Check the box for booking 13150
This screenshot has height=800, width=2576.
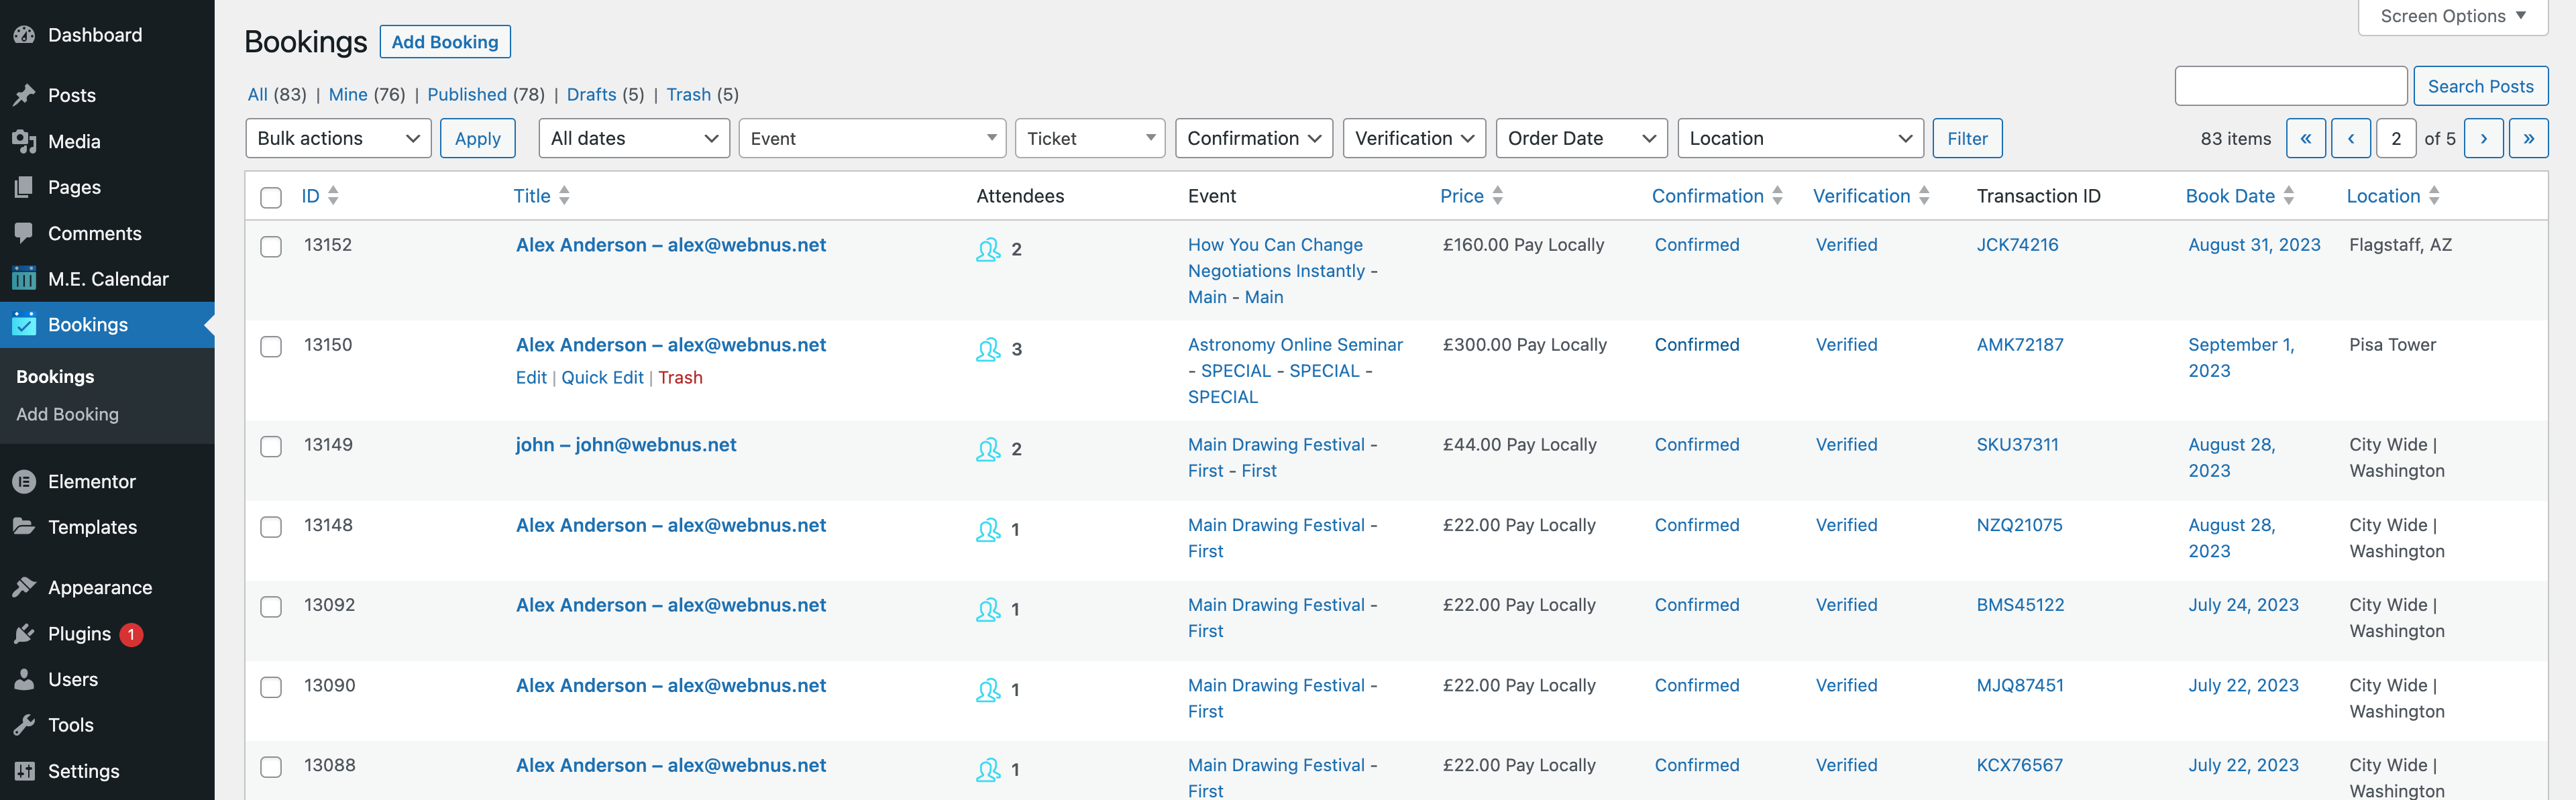point(271,347)
